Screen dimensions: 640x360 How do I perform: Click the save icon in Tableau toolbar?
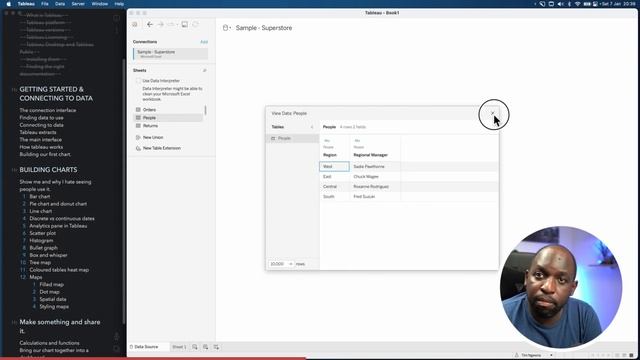[x=184, y=24]
